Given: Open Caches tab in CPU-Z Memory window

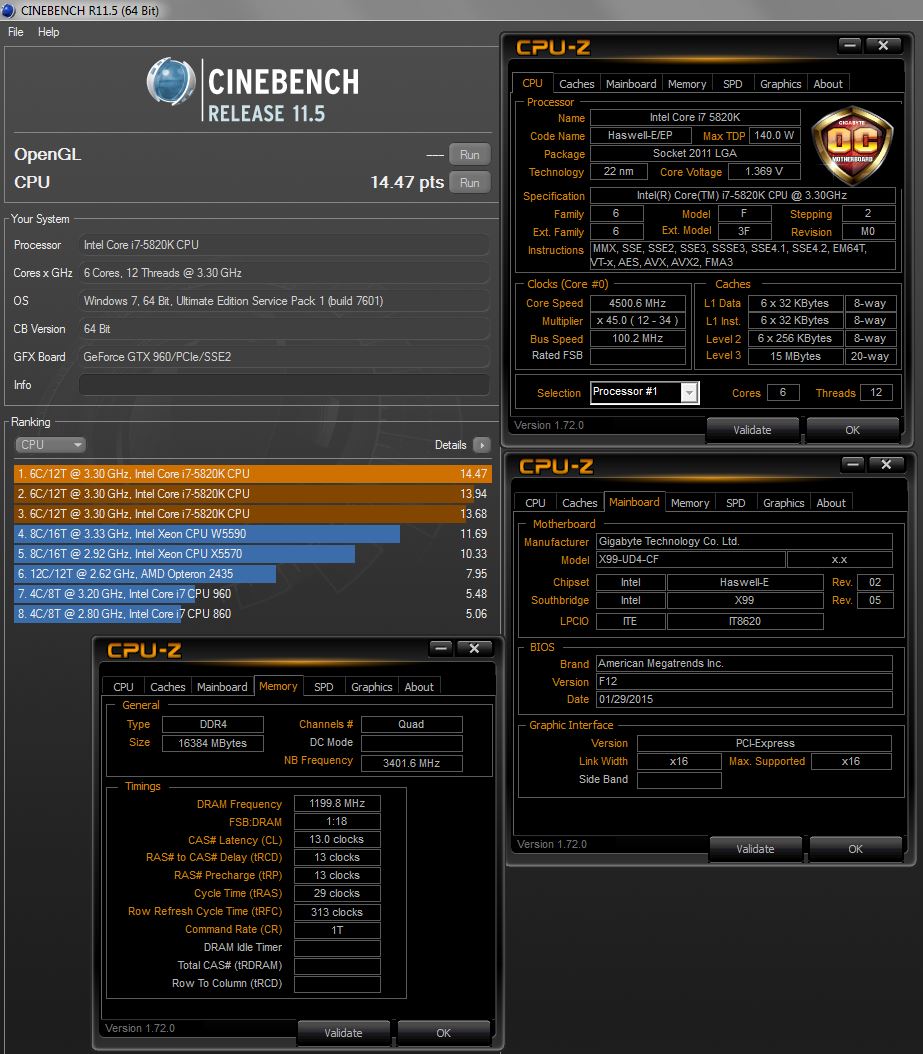Looking at the screenshot, I should pos(167,687).
